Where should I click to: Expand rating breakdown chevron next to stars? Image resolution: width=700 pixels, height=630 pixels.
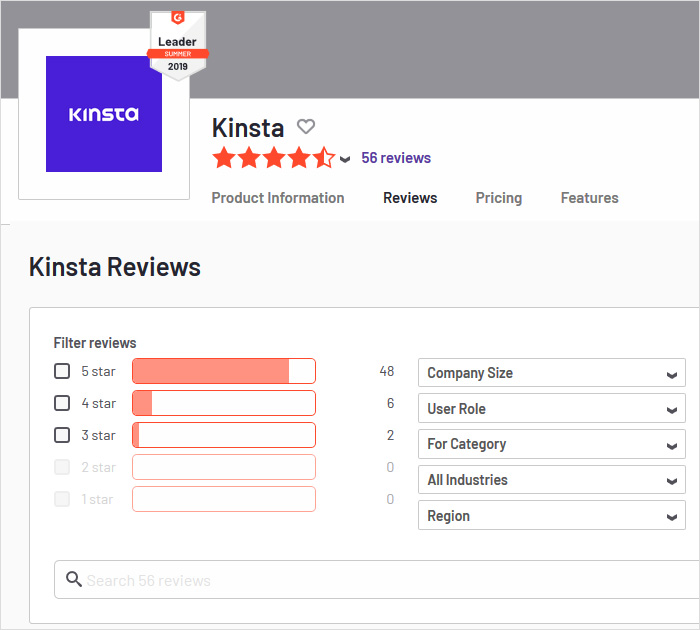pos(345,159)
